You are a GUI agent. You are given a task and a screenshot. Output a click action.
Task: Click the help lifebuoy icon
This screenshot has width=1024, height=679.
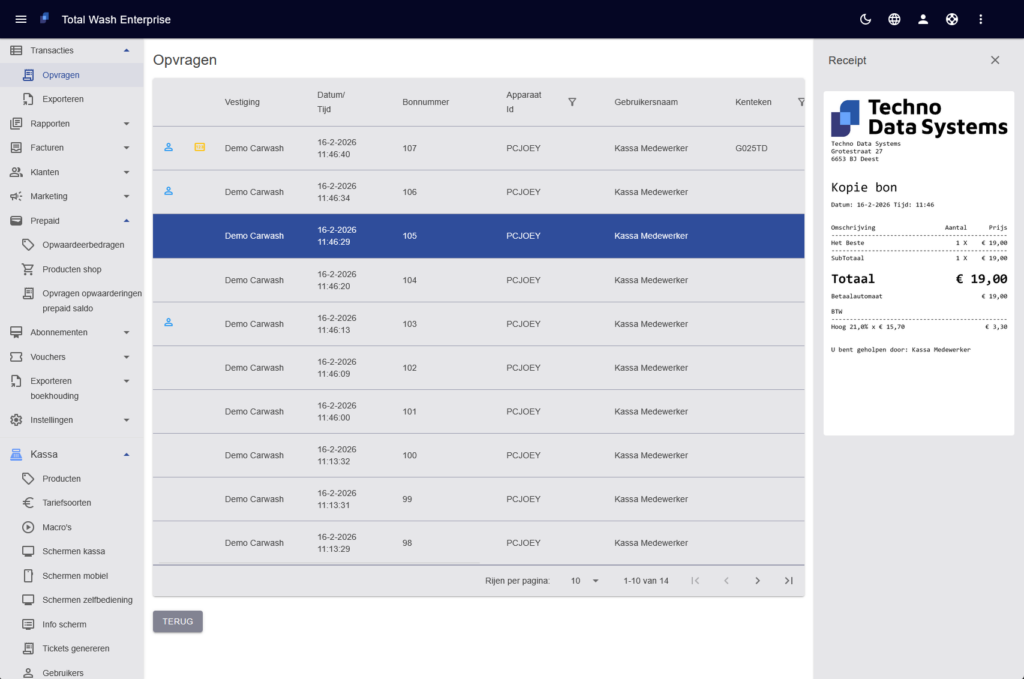[952, 19]
